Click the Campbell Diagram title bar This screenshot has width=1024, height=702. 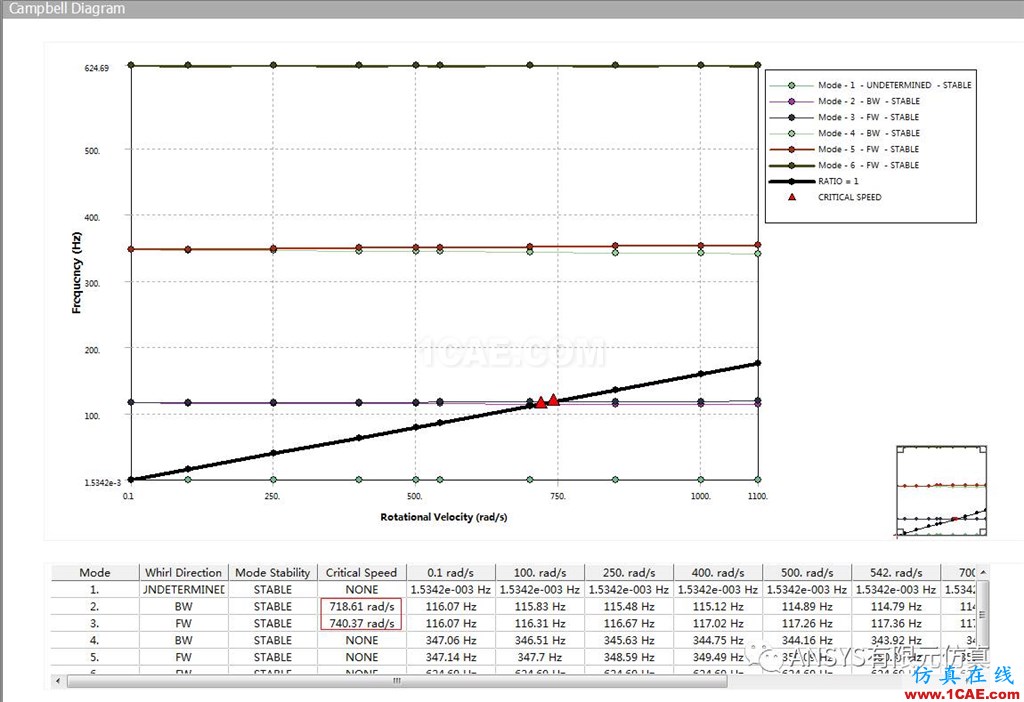pyautogui.click(x=512, y=8)
